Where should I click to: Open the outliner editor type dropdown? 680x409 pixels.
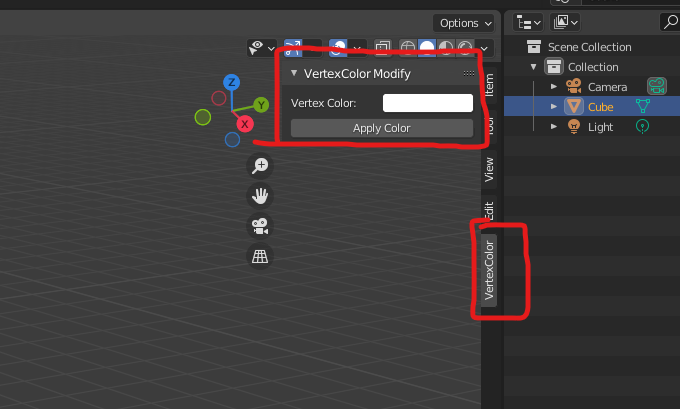[x=528, y=22]
